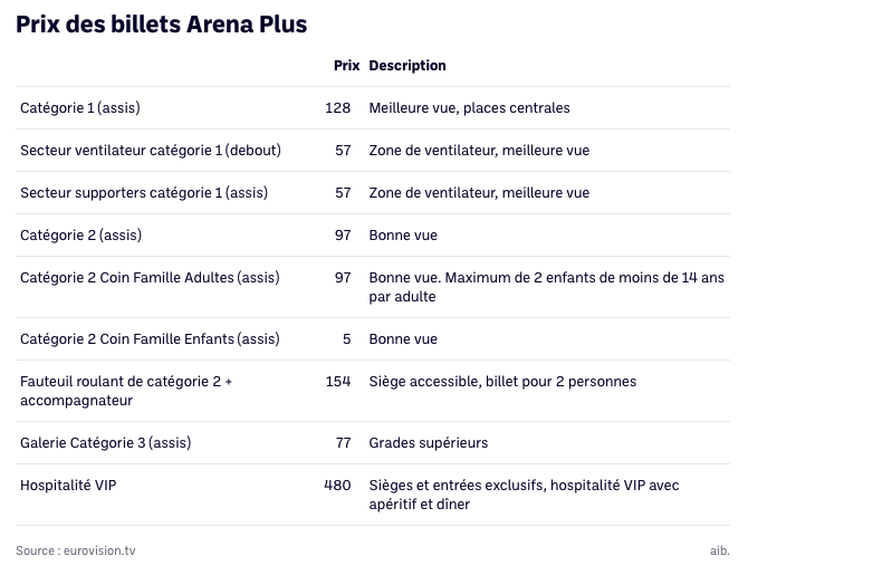Select the price 5 cell
Screen dimensions: 873x585
(x=346, y=339)
